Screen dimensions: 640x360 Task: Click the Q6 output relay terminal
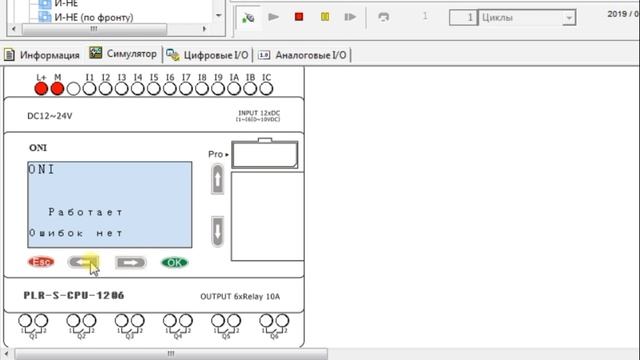click(x=274, y=326)
